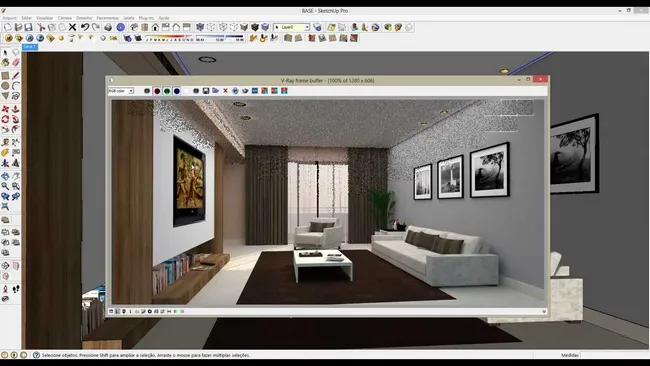650x366 pixels.
Task: Switch to Front house view icon
Action: (155, 27)
